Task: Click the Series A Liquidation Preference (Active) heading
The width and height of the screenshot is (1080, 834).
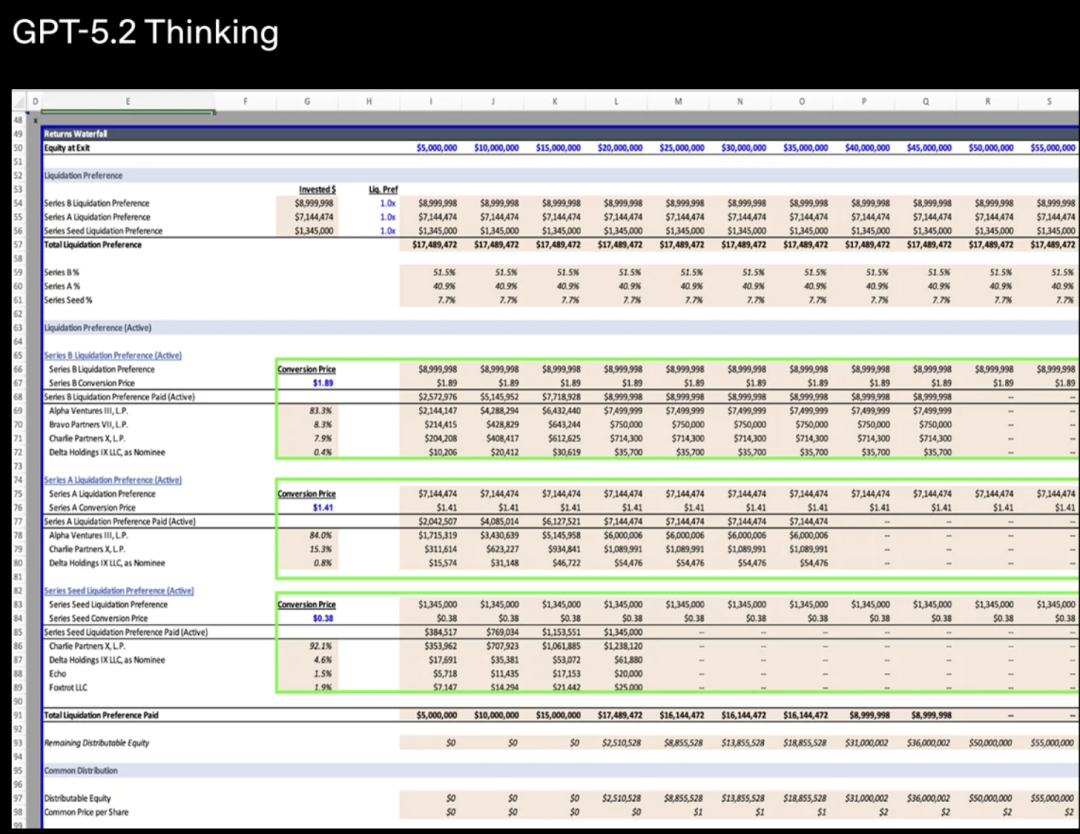Action: tap(112, 480)
